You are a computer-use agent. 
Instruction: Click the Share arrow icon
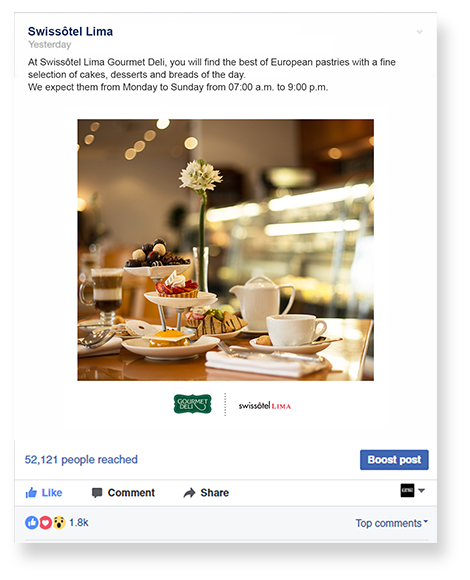189,493
